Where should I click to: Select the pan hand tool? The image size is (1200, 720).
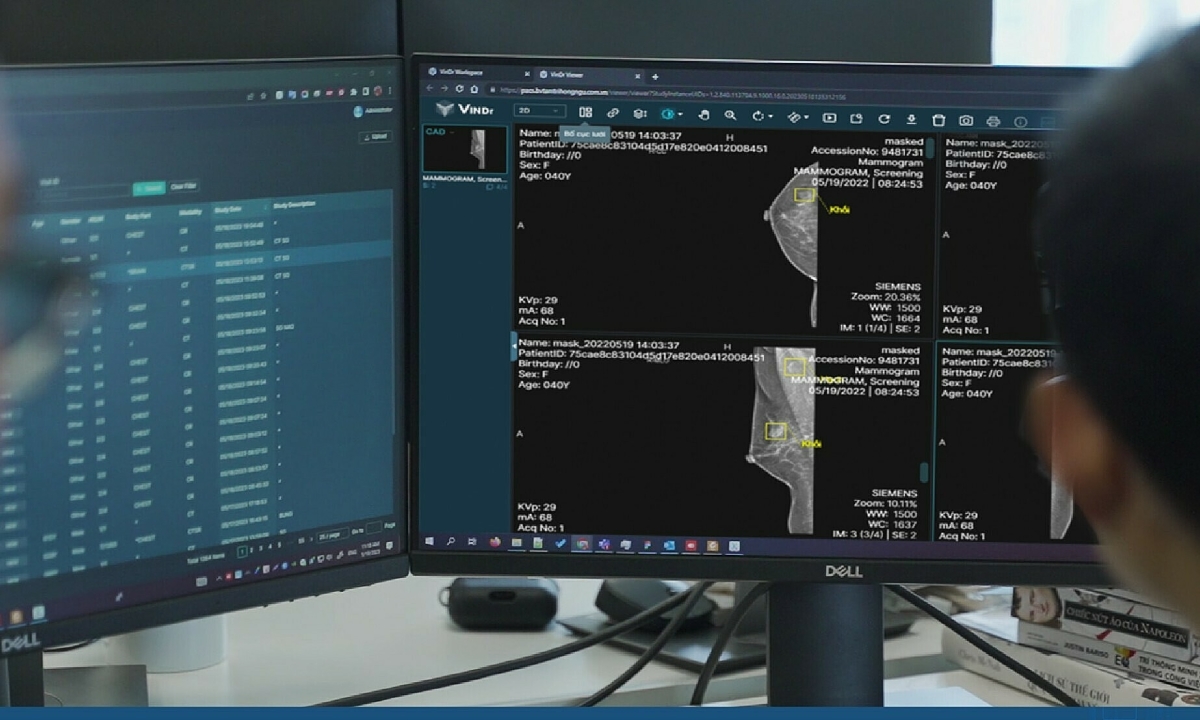pyautogui.click(x=703, y=116)
